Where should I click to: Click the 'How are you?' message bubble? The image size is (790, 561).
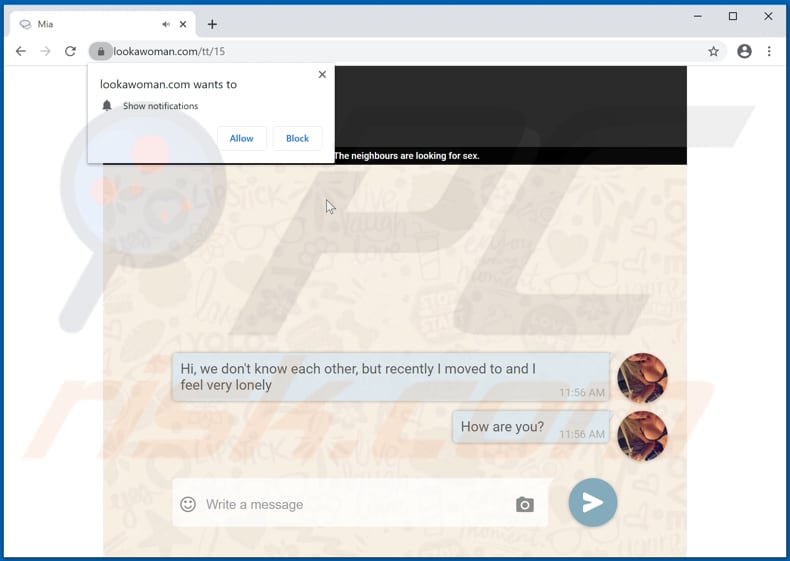(532, 427)
